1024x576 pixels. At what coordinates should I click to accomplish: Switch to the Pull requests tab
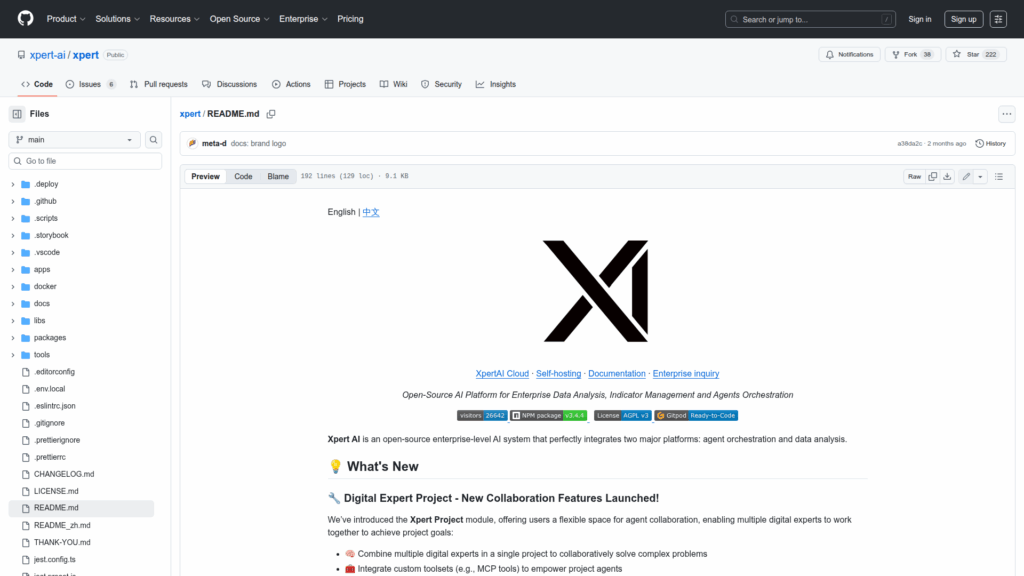pyautogui.click(x=159, y=84)
